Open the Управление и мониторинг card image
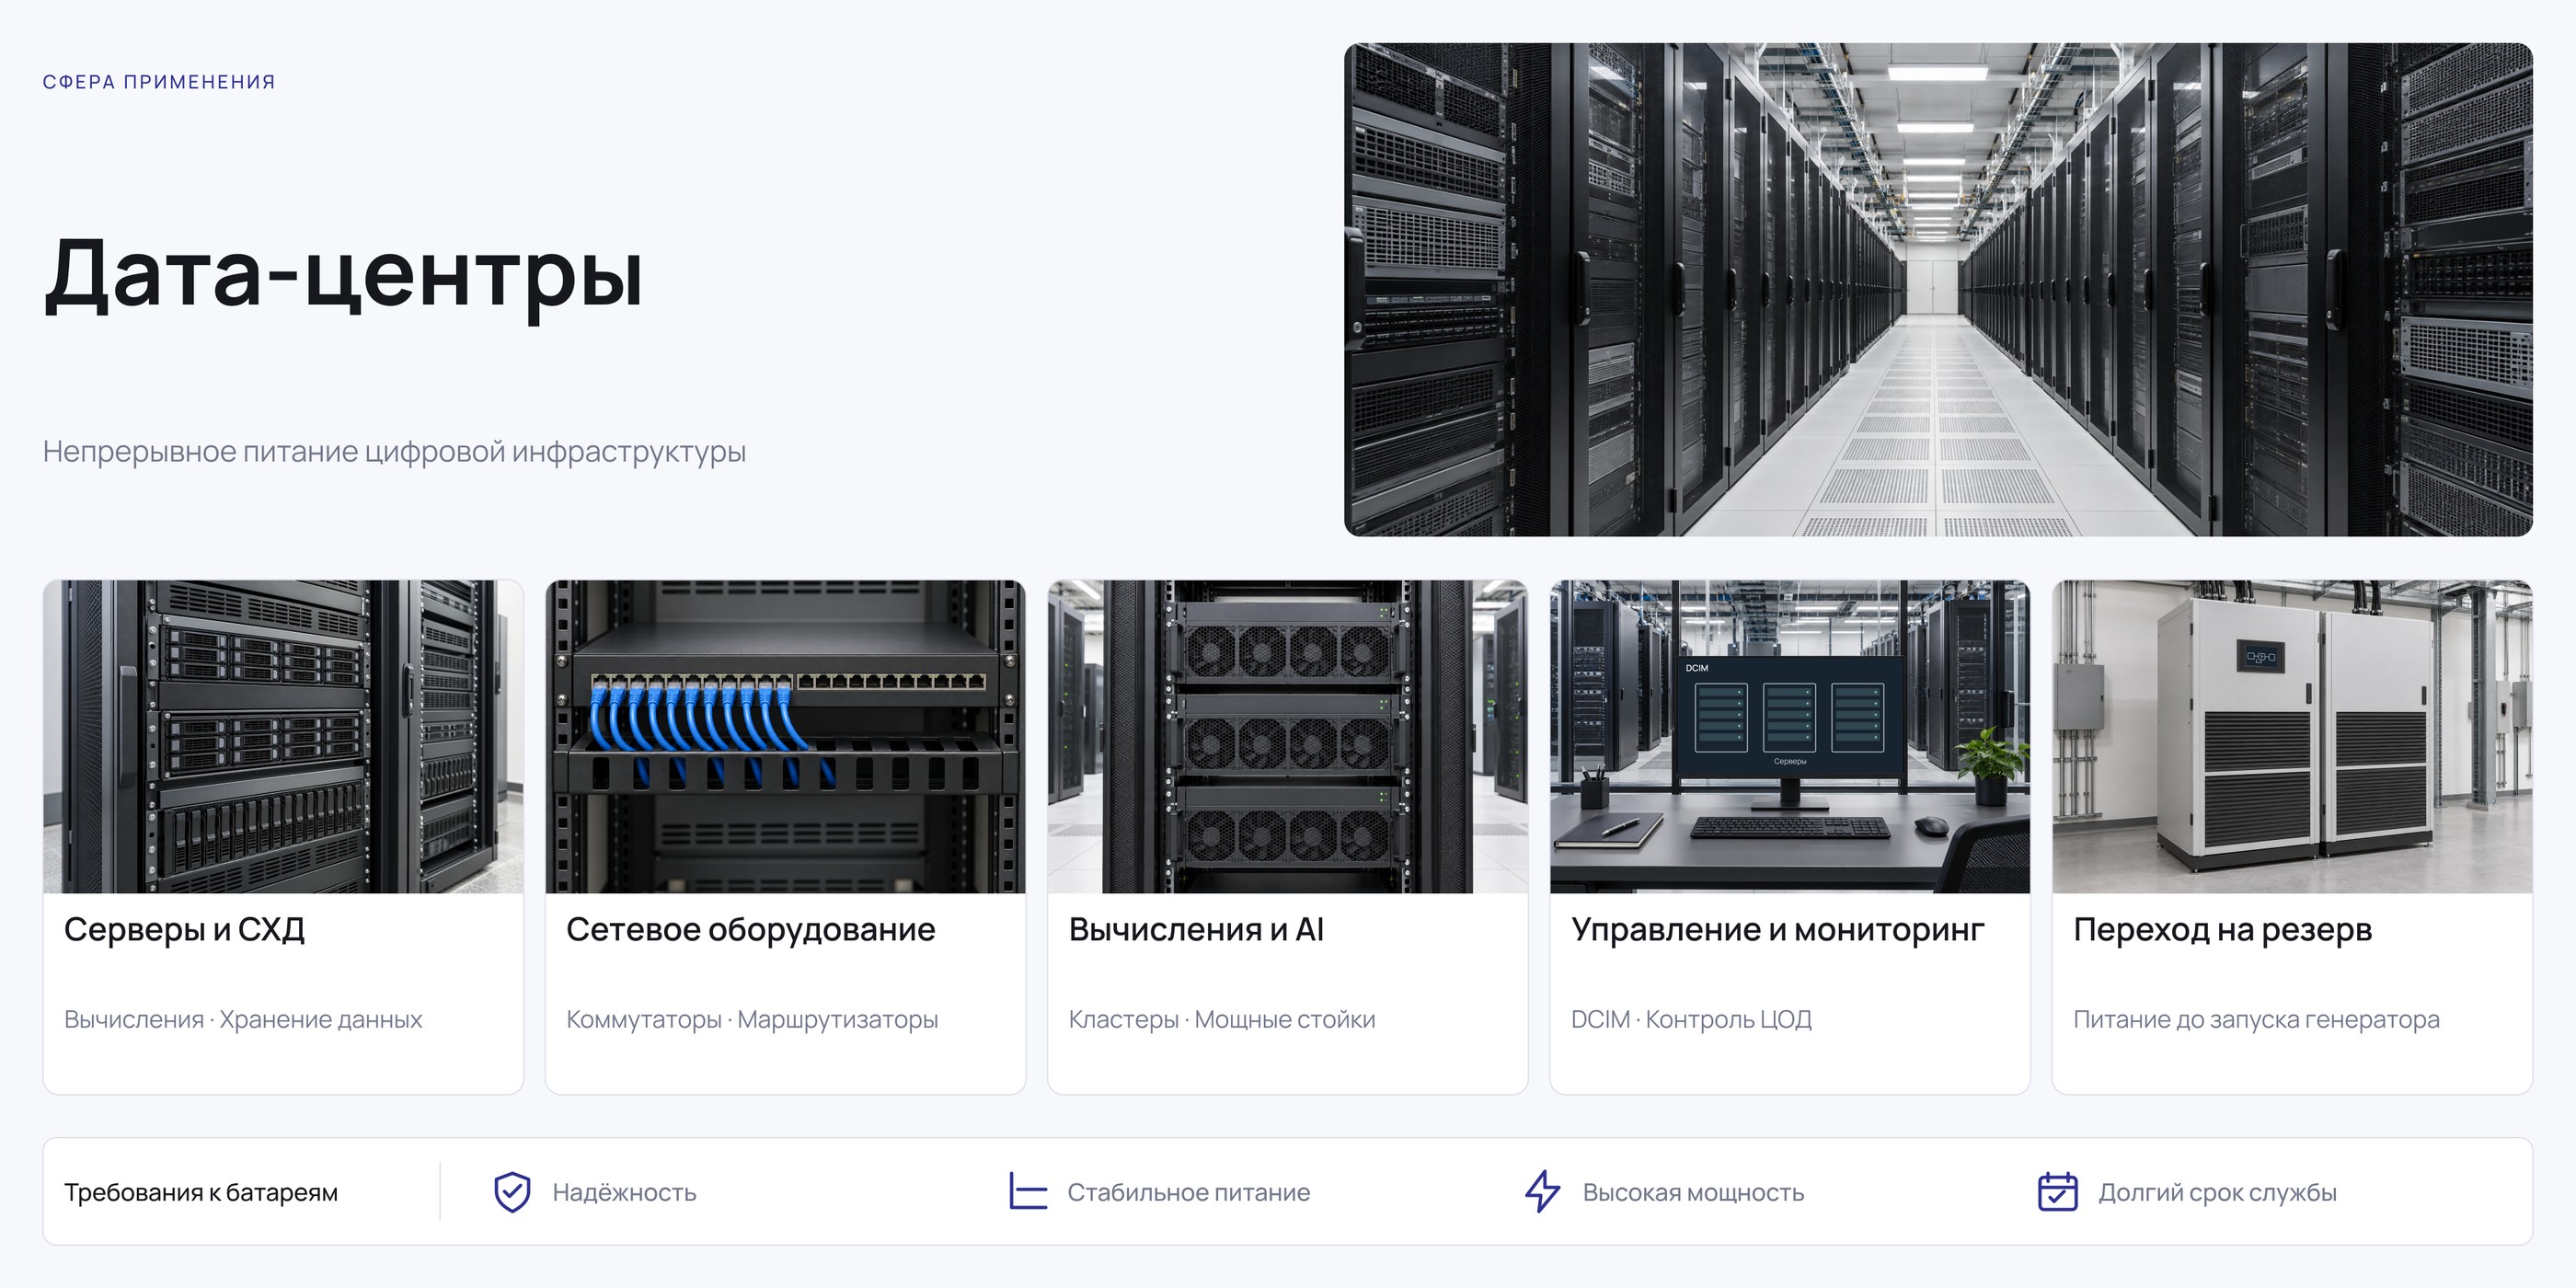This screenshot has width=2576, height=1288. 1790,737
